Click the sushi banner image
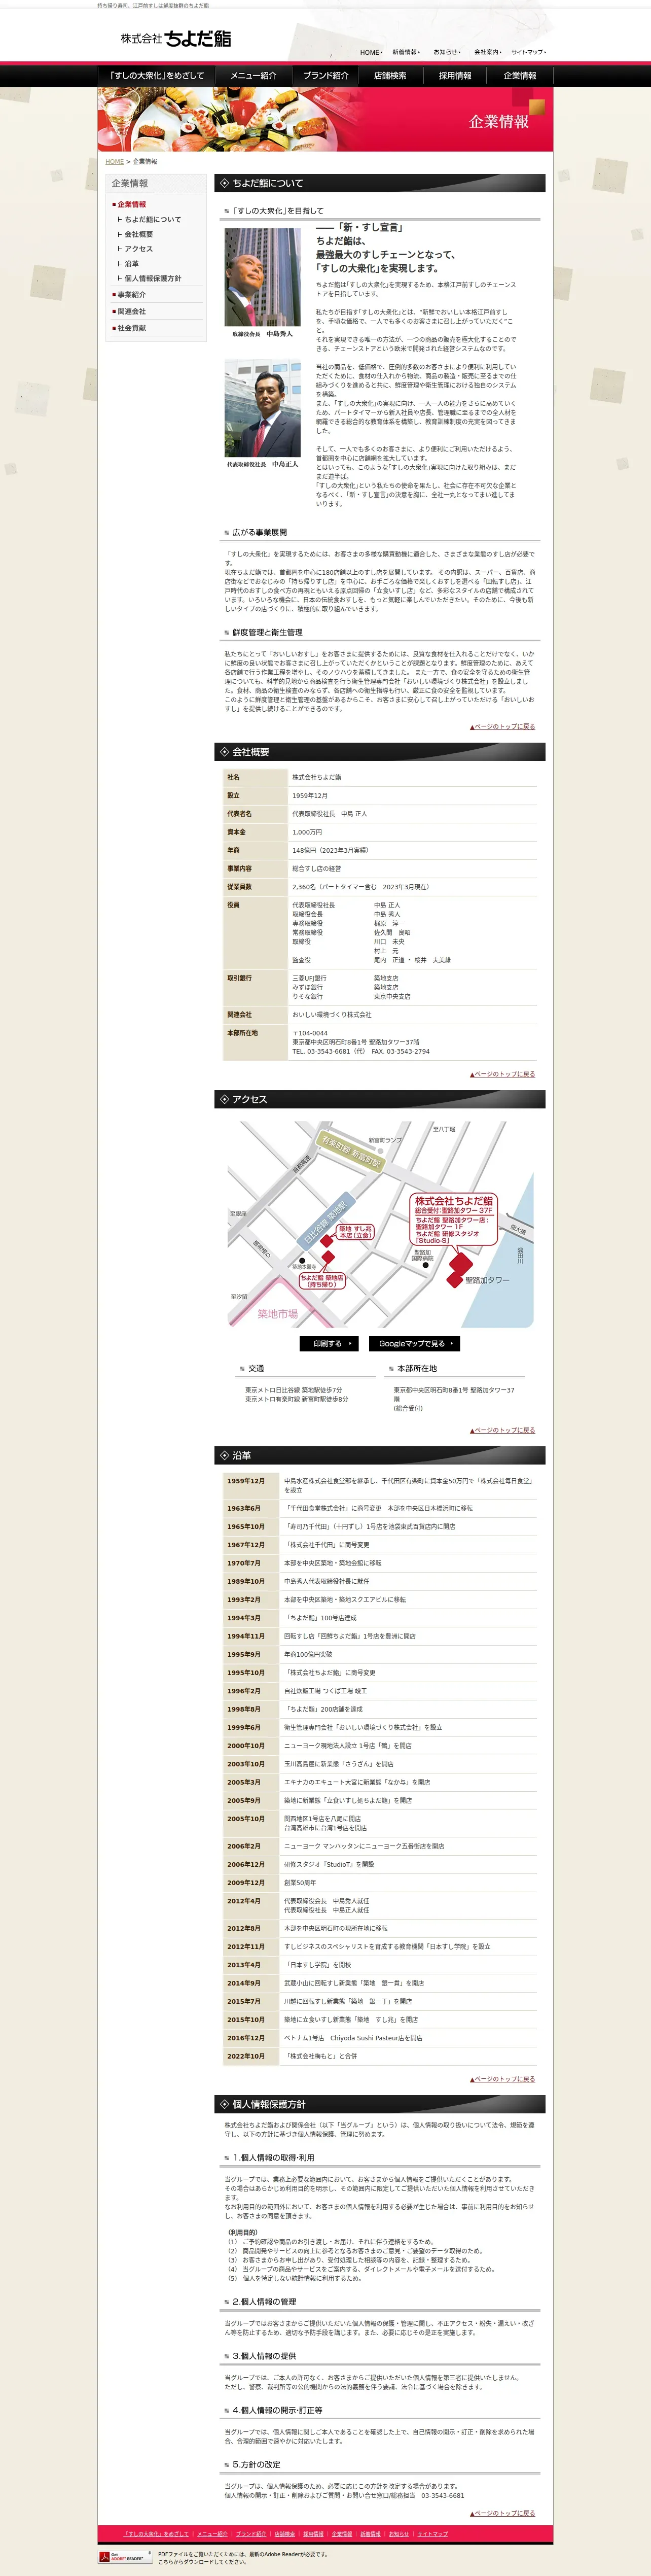651x2576 pixels. 325,119
